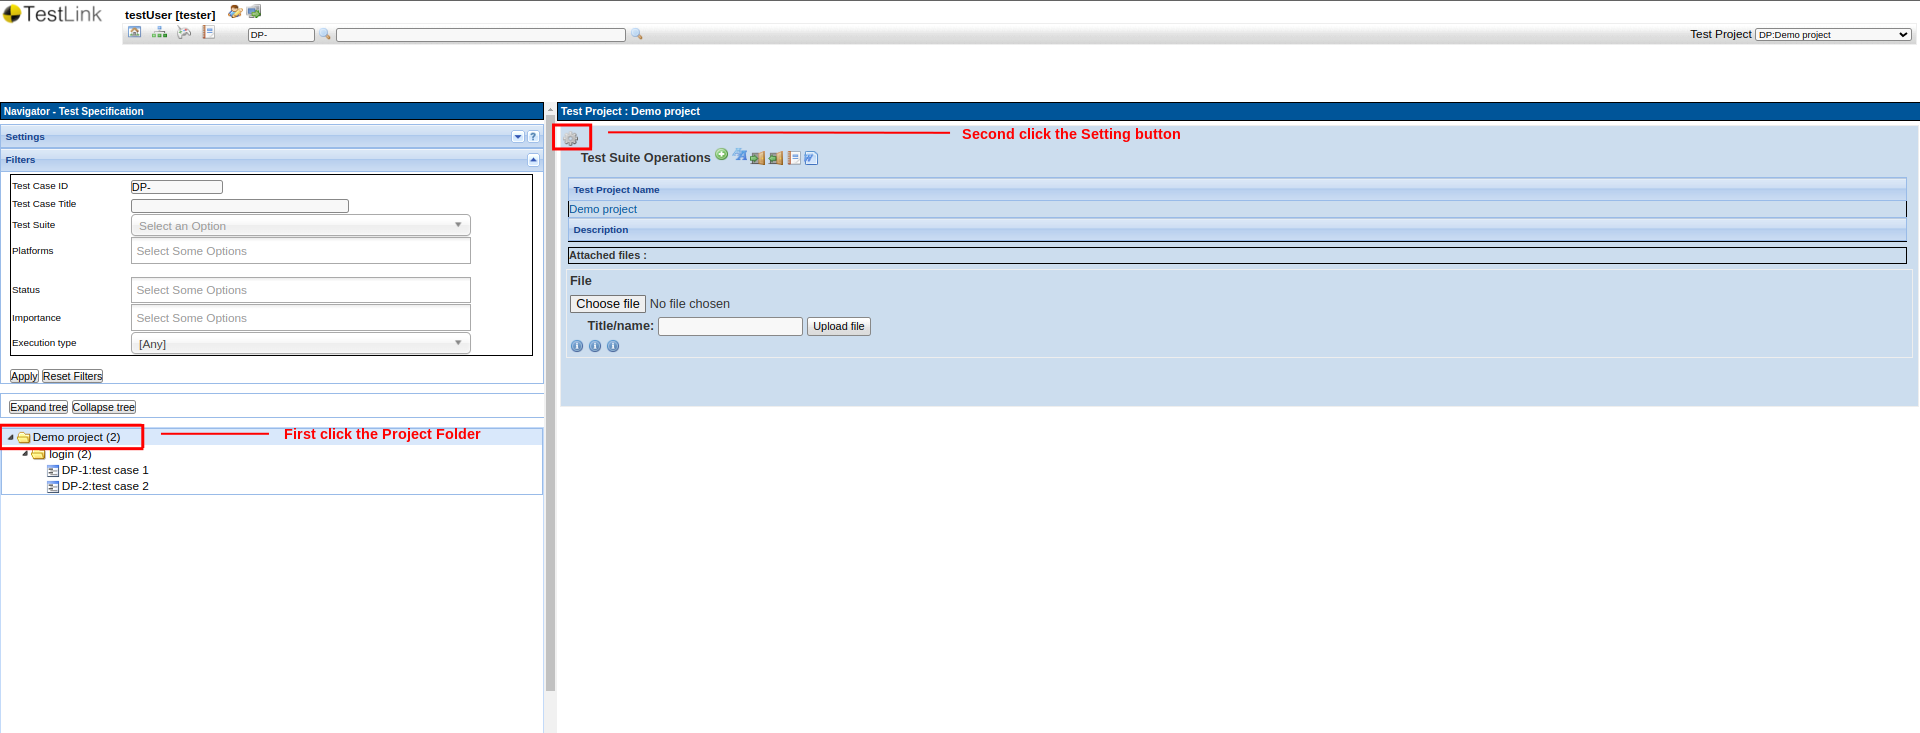
Task: Click the settings gear icon in project panel
Action: [571, 139]
